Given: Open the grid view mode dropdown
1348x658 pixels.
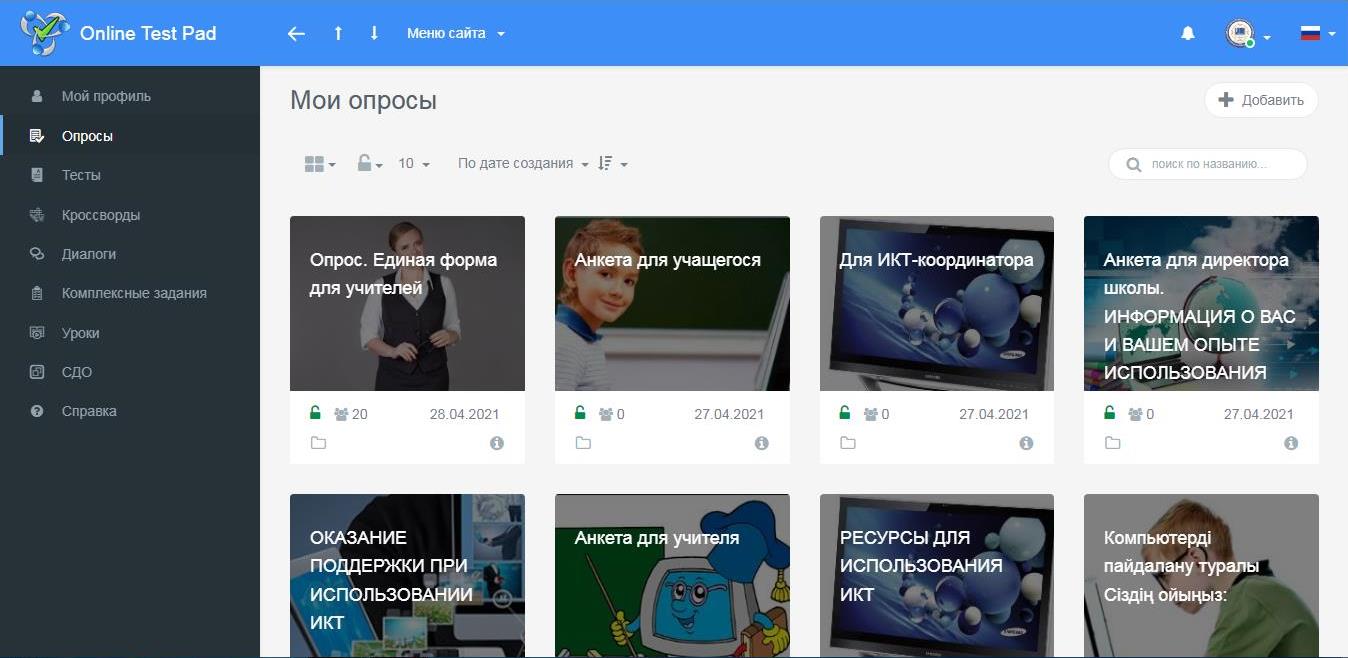Looking at the screenshot, I should pyautogui.click(x=320, y=164).
